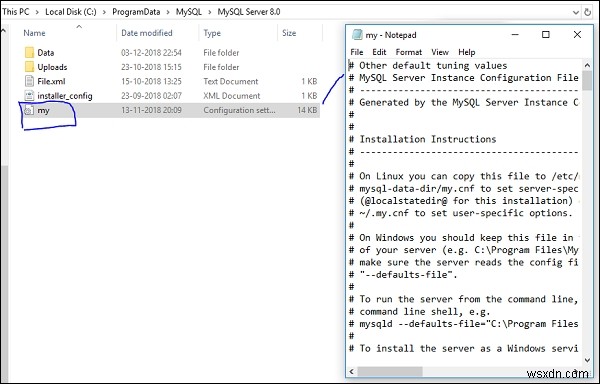Select the File.xml file name
600x384 pixels.
click(51, 81)
